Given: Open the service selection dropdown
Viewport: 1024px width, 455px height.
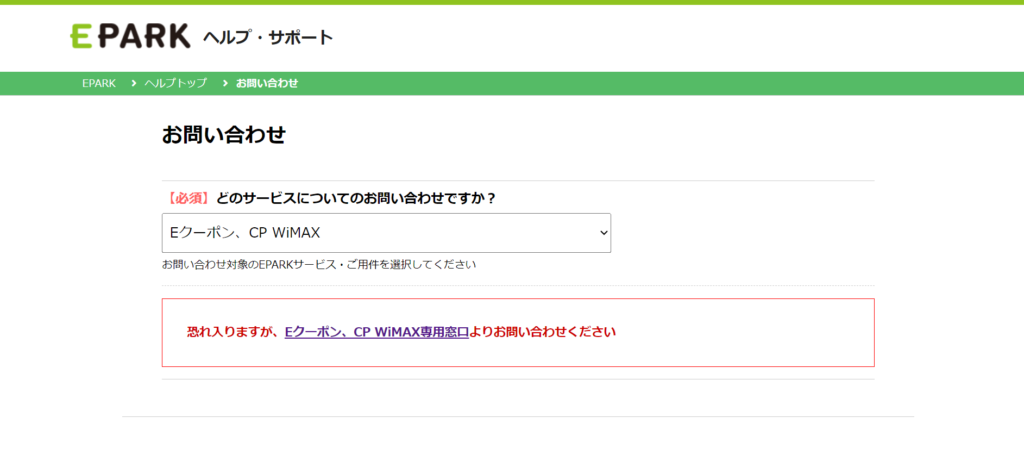Looking at the screenshot, I should 385,232.
